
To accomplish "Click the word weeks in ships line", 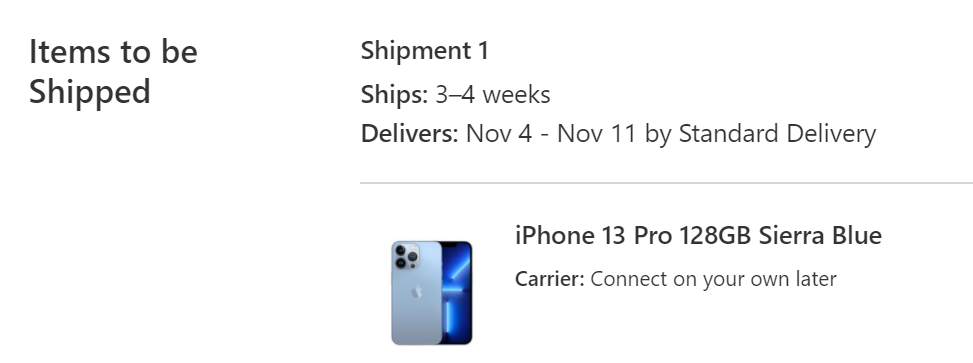I will point(516,95).
